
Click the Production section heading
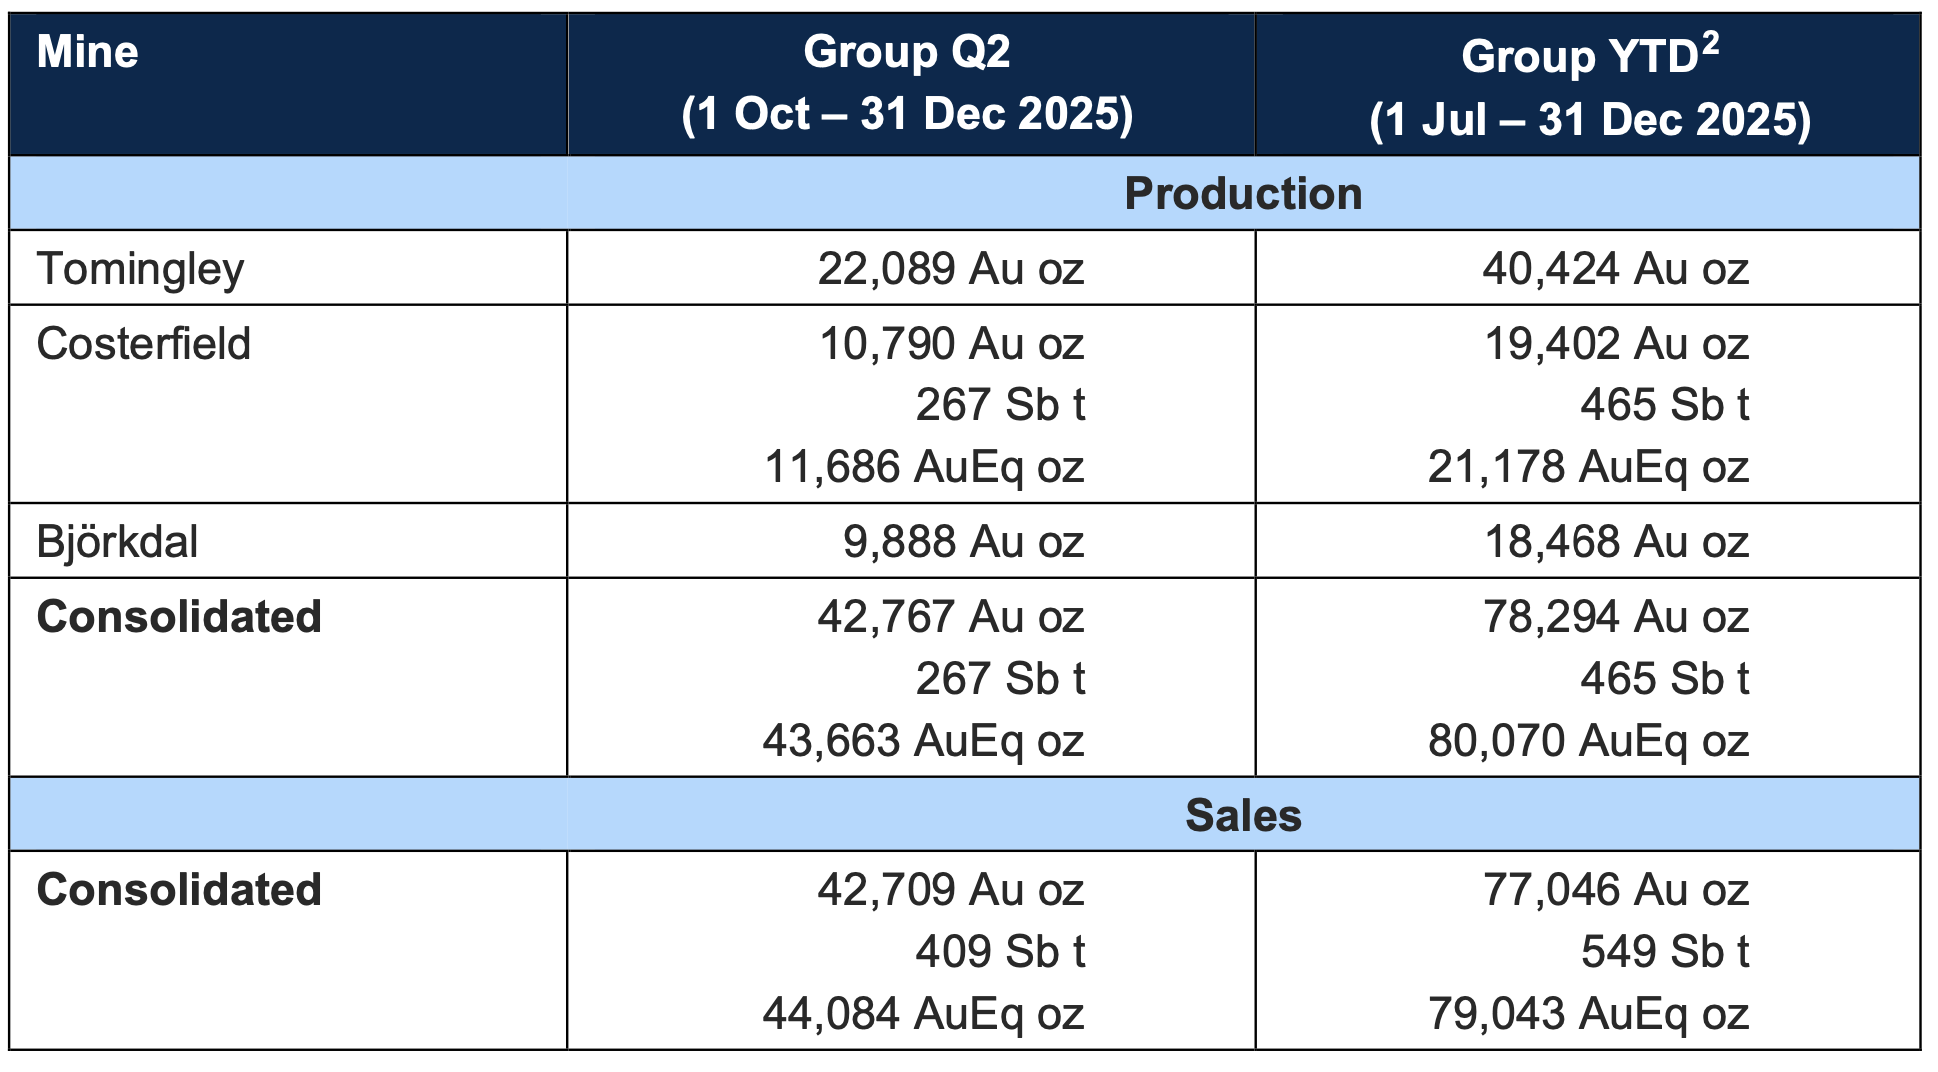1243,194
